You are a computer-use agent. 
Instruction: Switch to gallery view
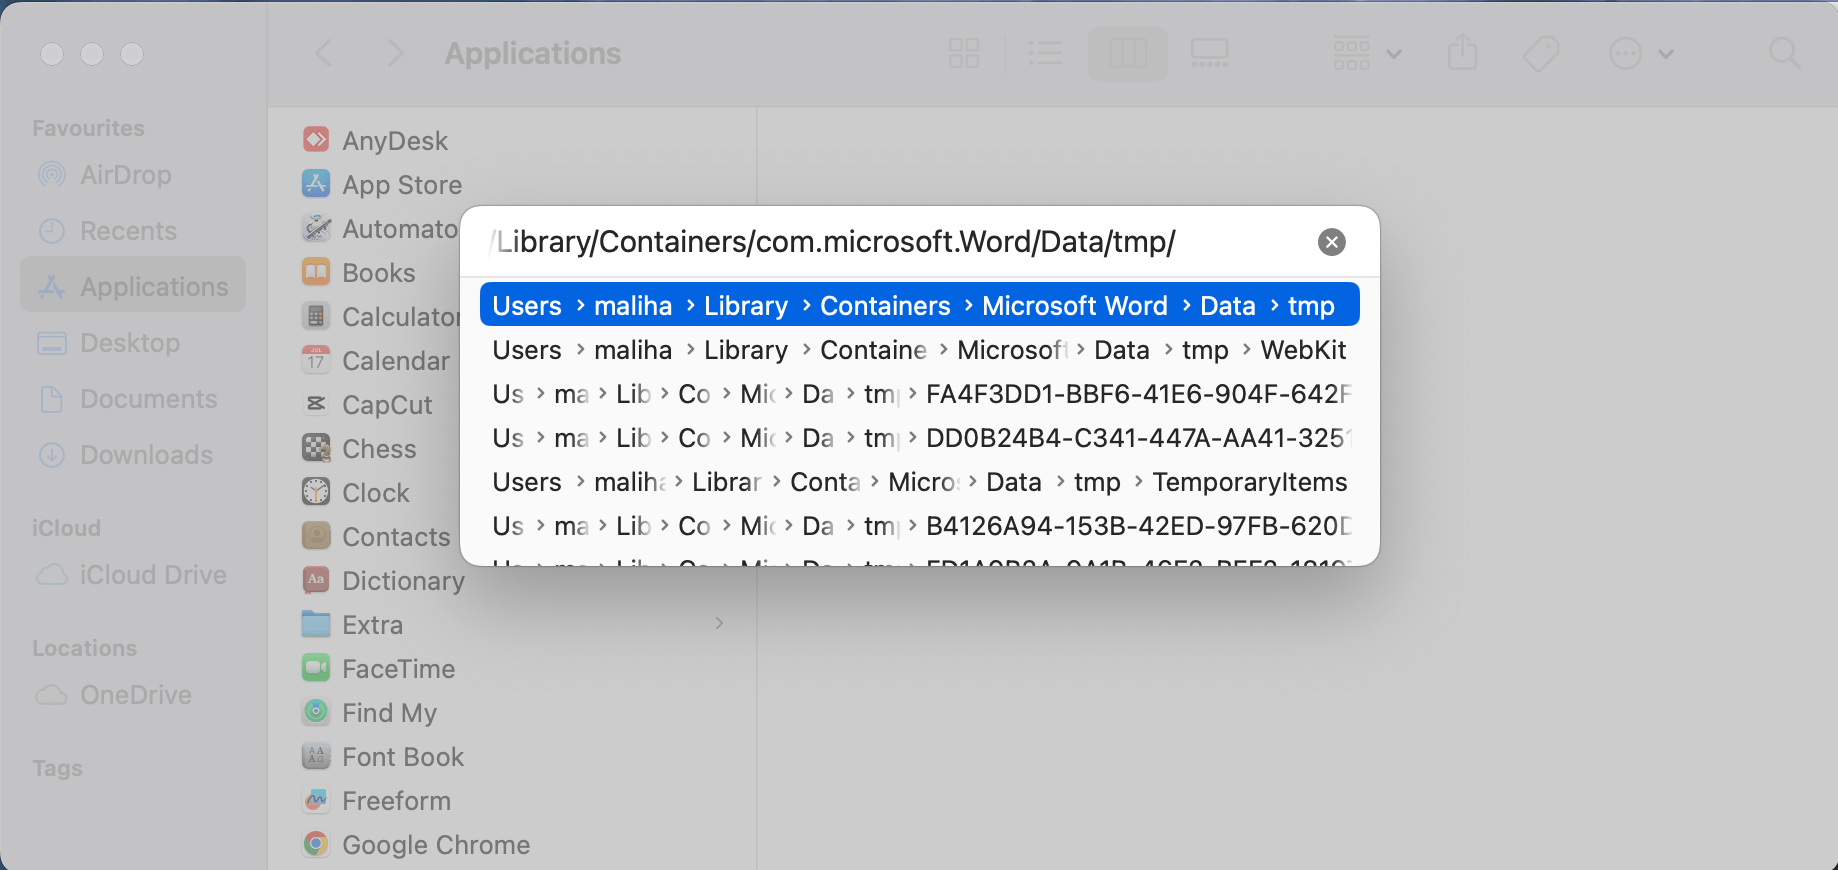(1210, 53)
